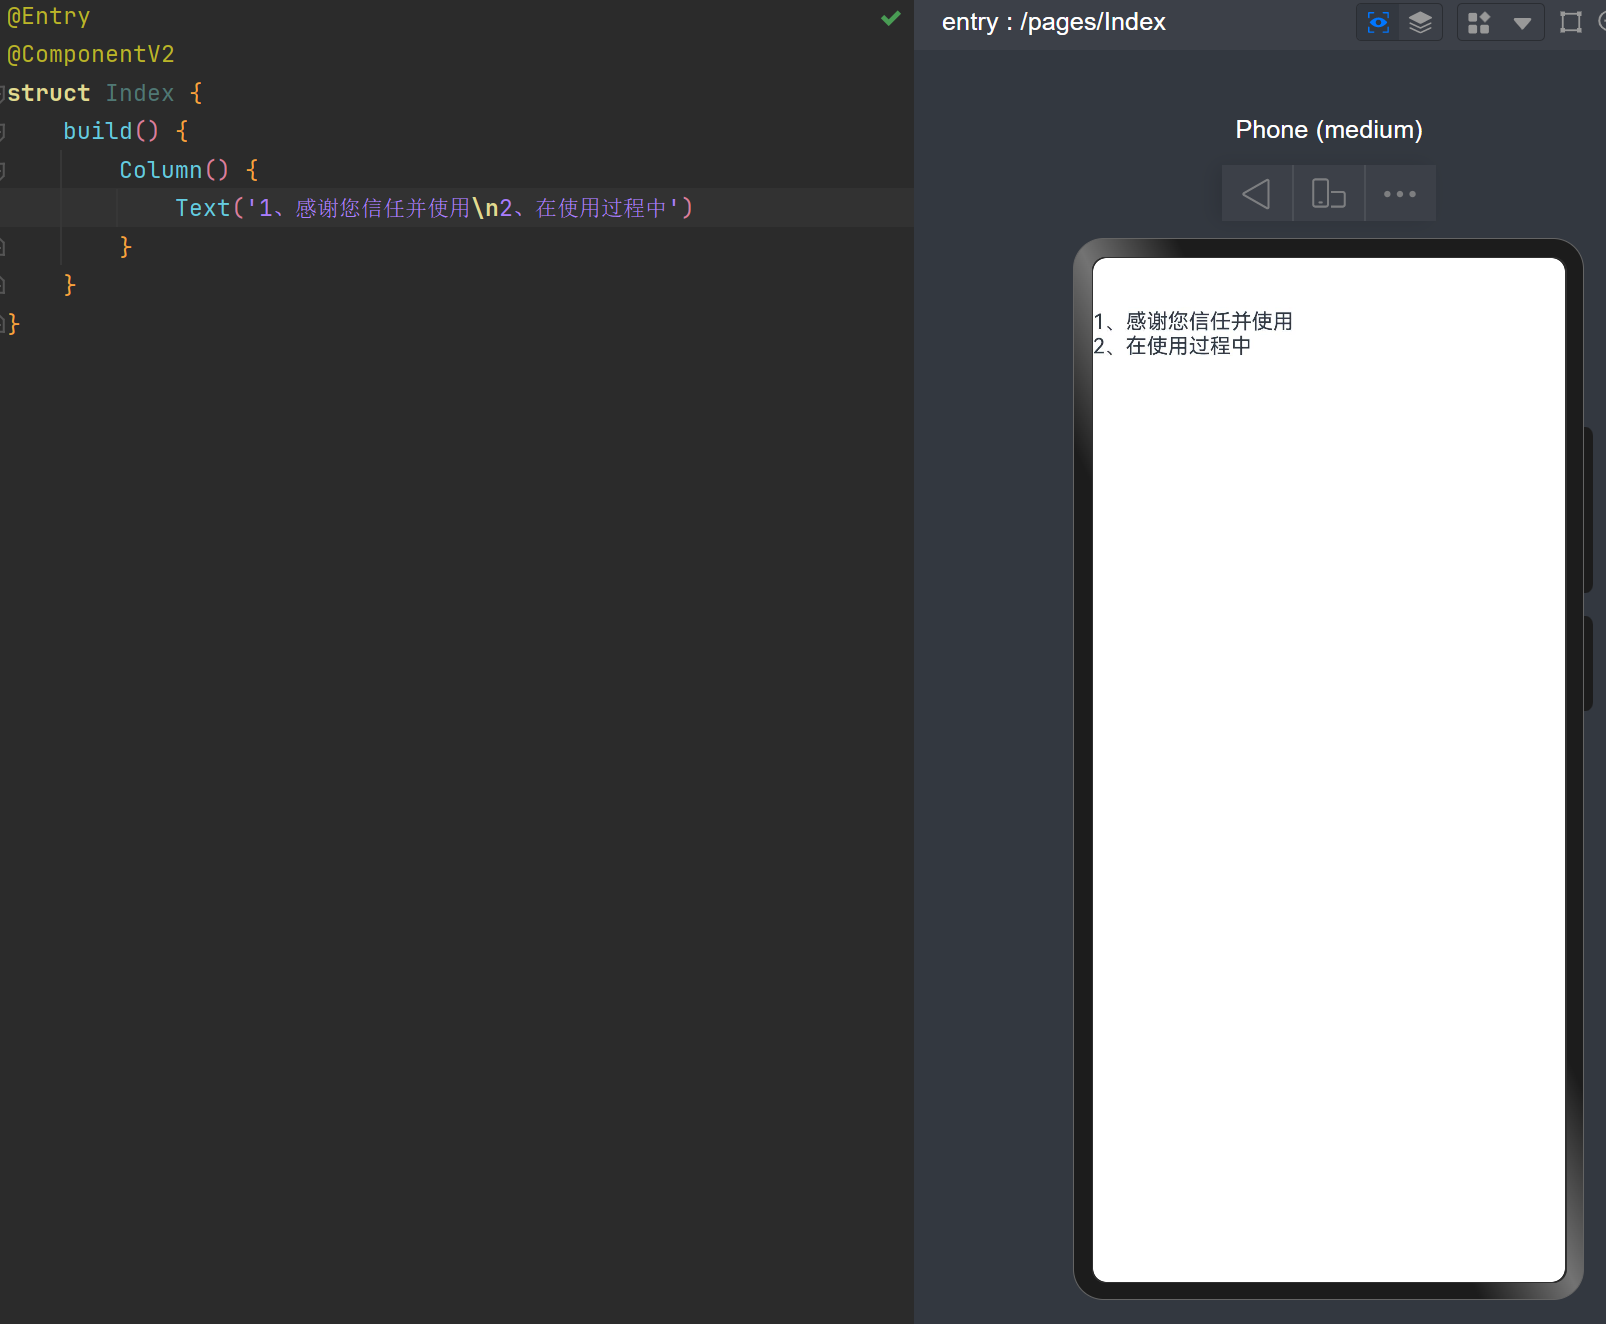The height and width of the screenshot is (1324, 1606).
Task: Click the 'struct Index {' code line
Action: (105, 93)
